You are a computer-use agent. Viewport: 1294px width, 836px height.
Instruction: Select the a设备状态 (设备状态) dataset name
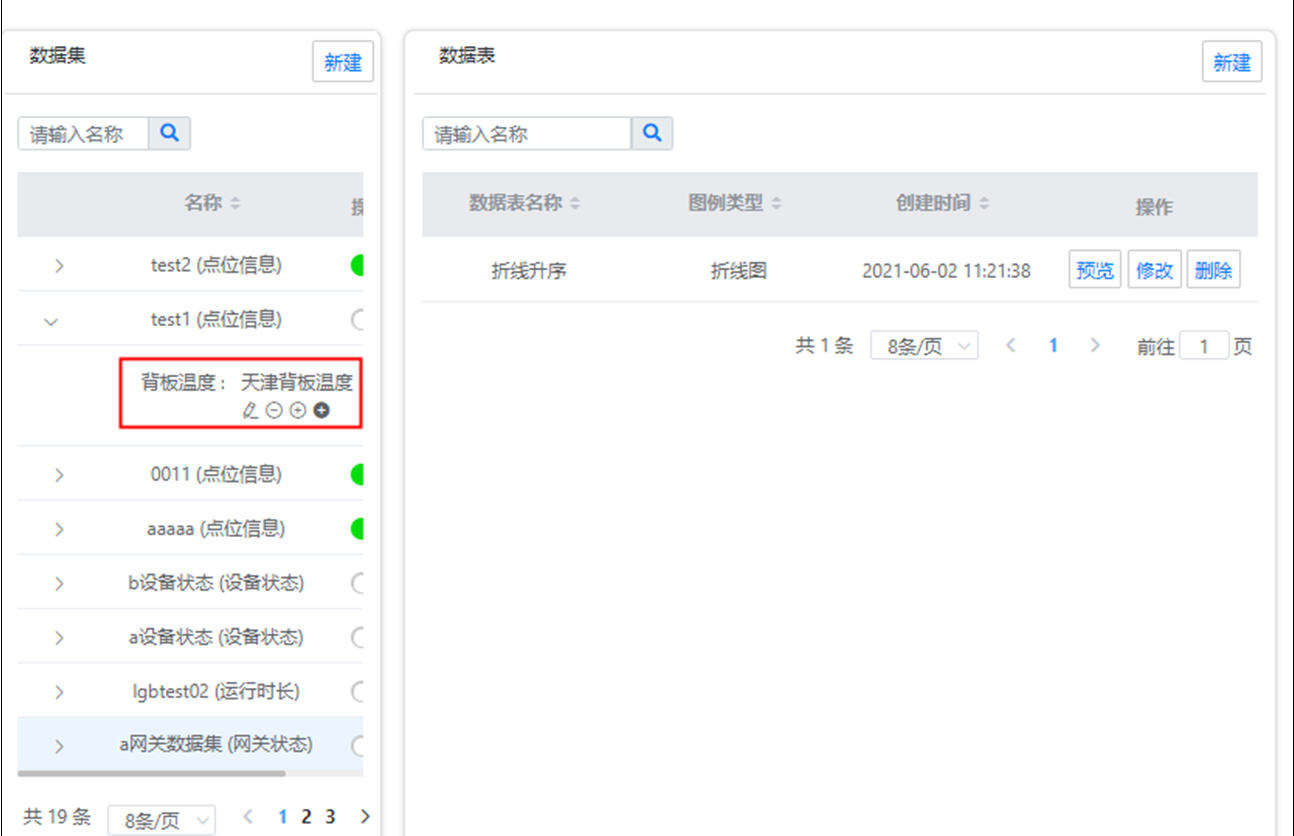pyautogui.click(x=216, y=637)
